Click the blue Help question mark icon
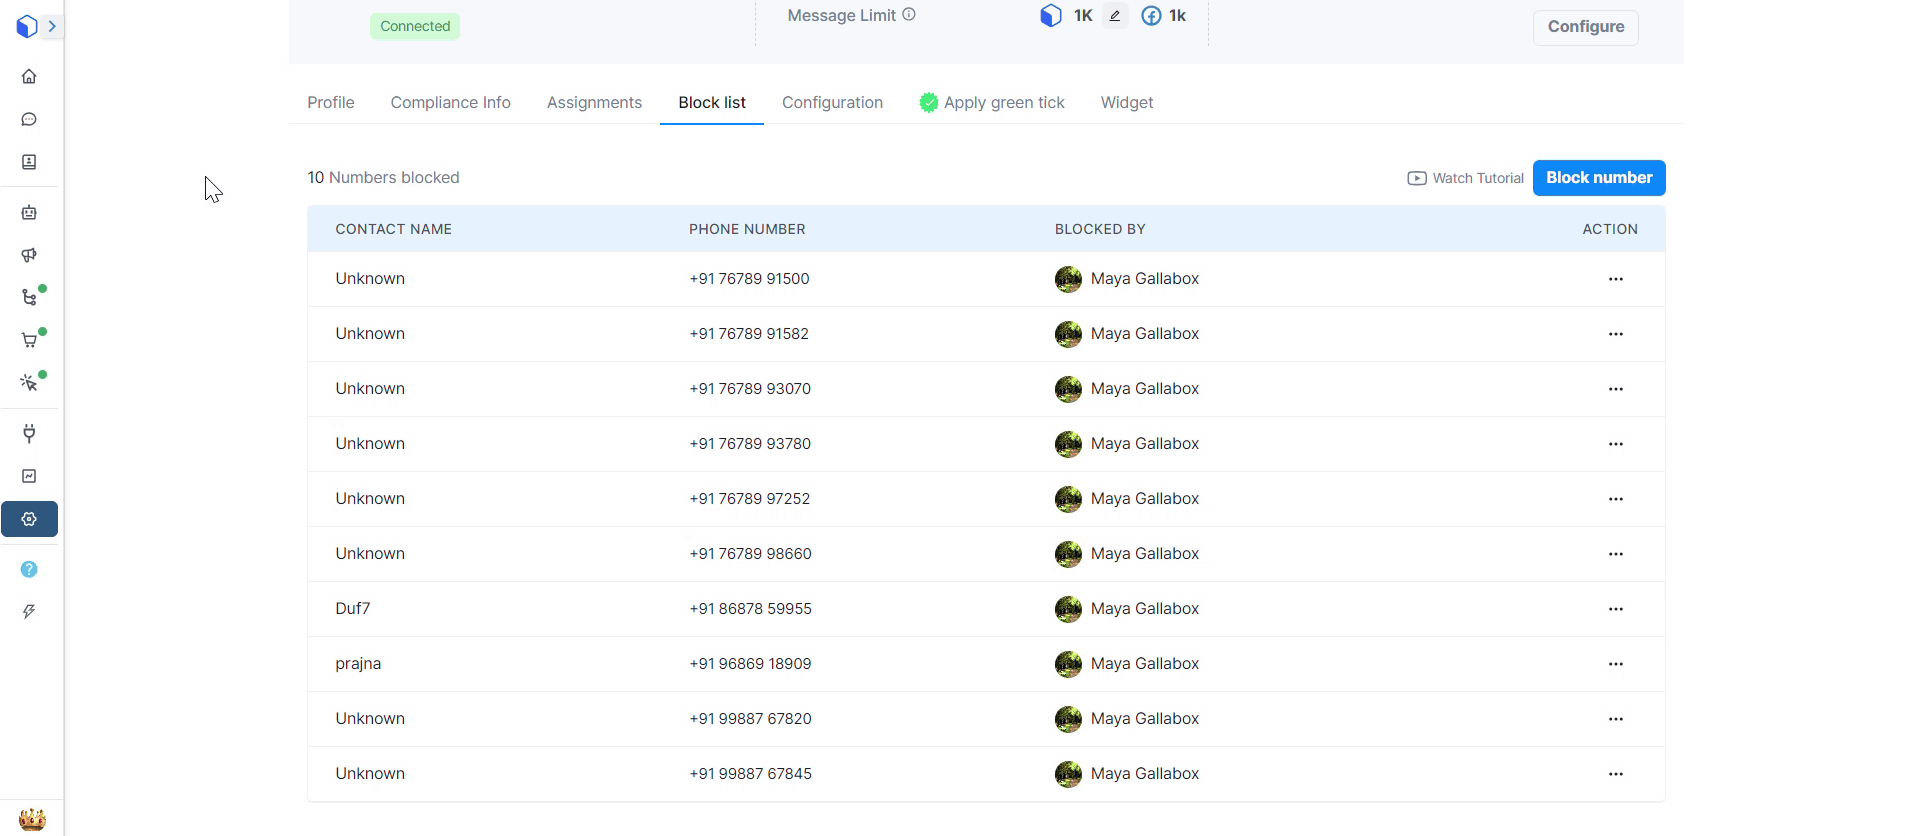Screen dimensions: 1905x836 tap(29, 569)
